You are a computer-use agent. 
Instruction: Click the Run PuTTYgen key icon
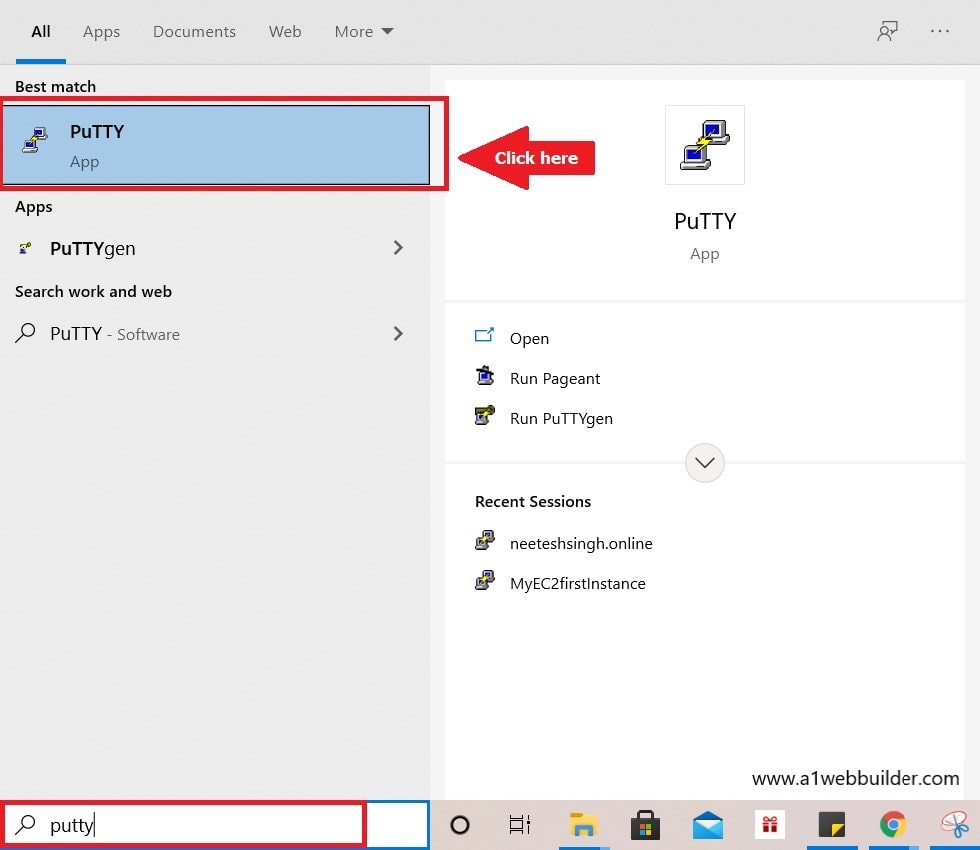click(x=484, y=415)
